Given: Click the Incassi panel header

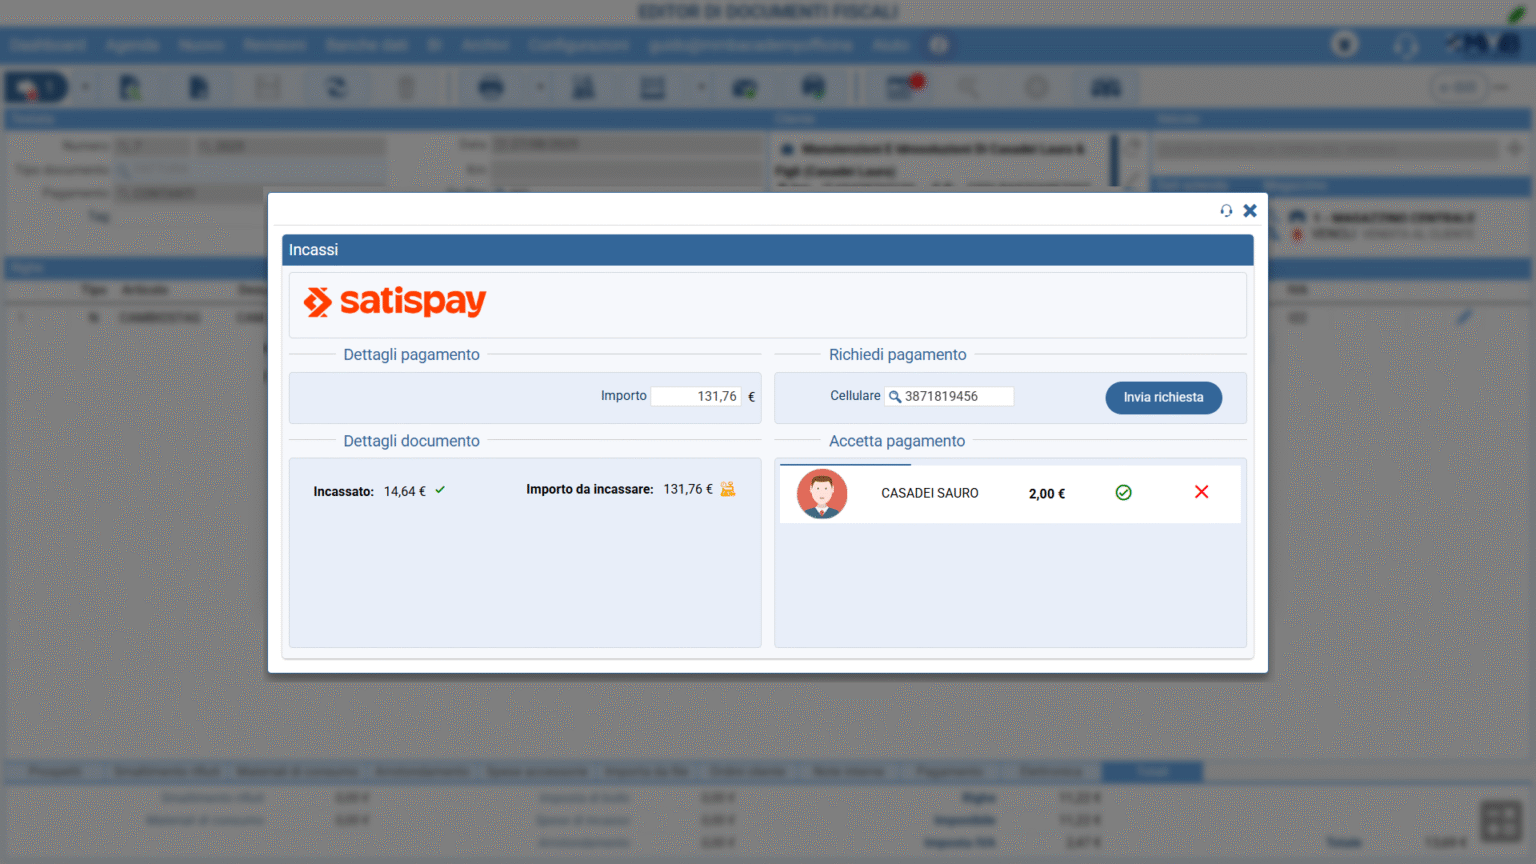Looking at the screenshot, I should (767, 250).
